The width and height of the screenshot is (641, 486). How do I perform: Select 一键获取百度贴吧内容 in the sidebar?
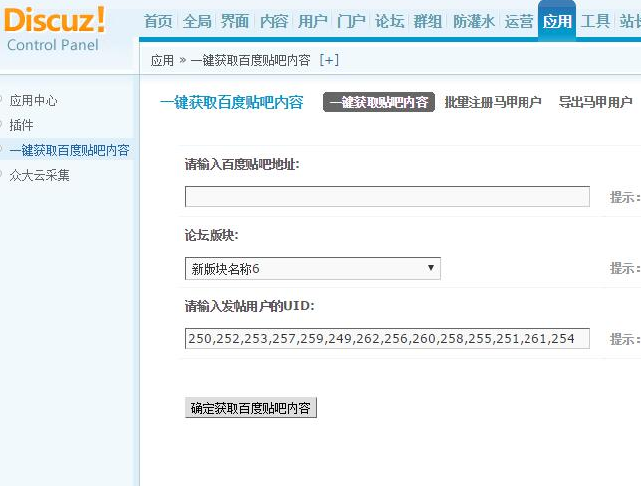click(69, 150)
